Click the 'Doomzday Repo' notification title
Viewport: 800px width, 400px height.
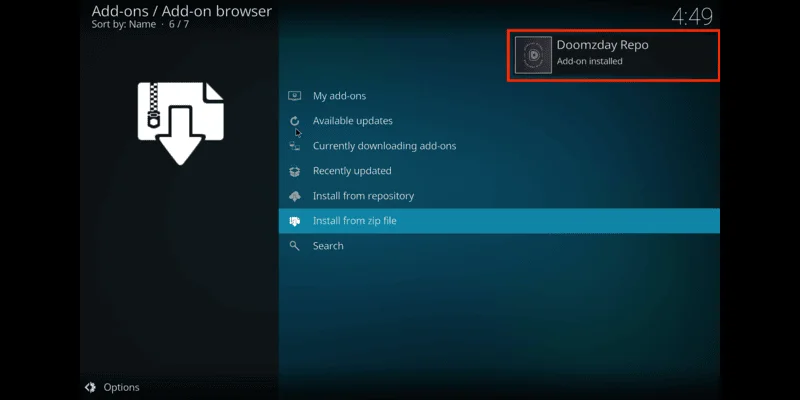coord(603,45)
